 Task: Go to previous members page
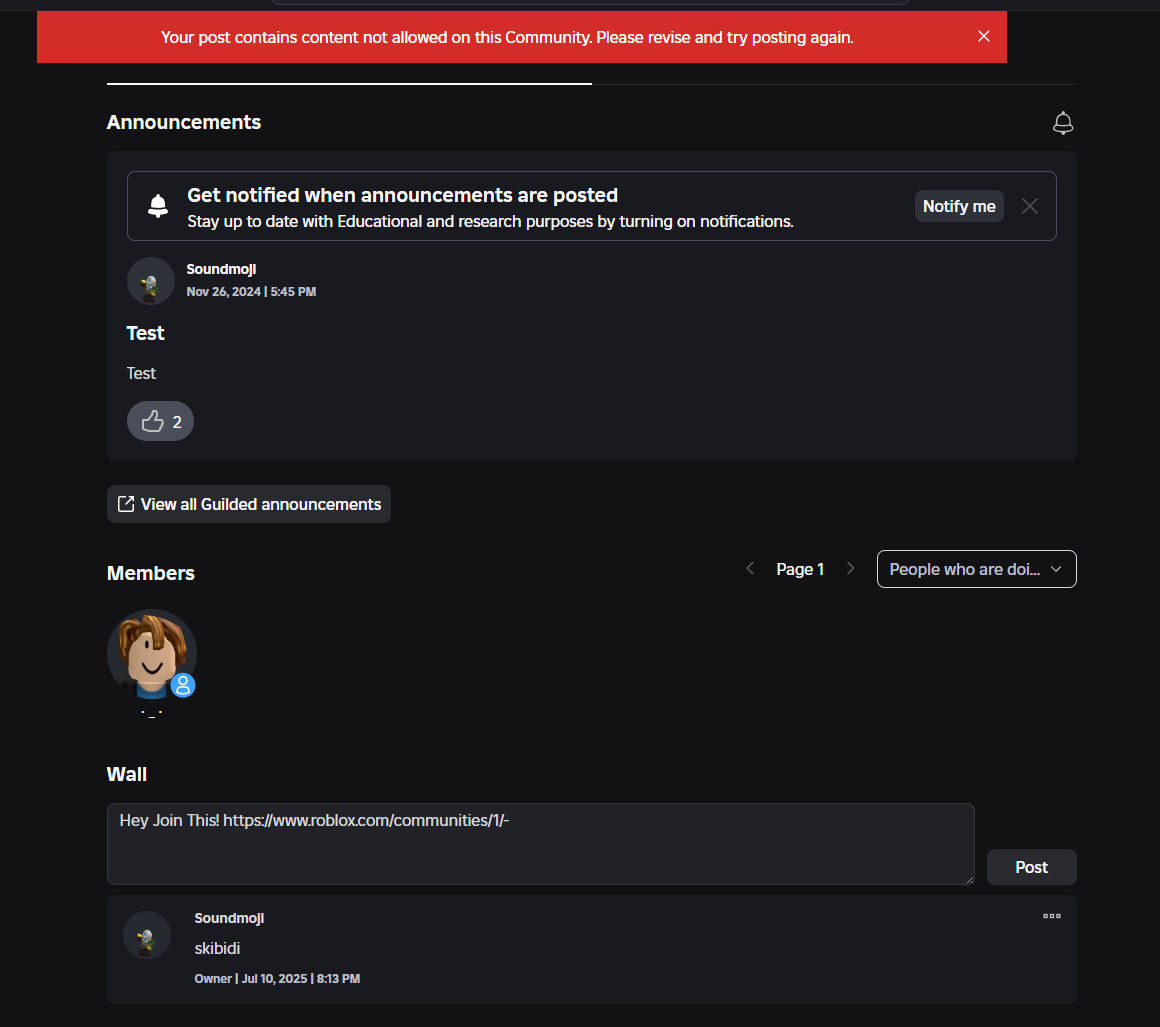(750, 569)
